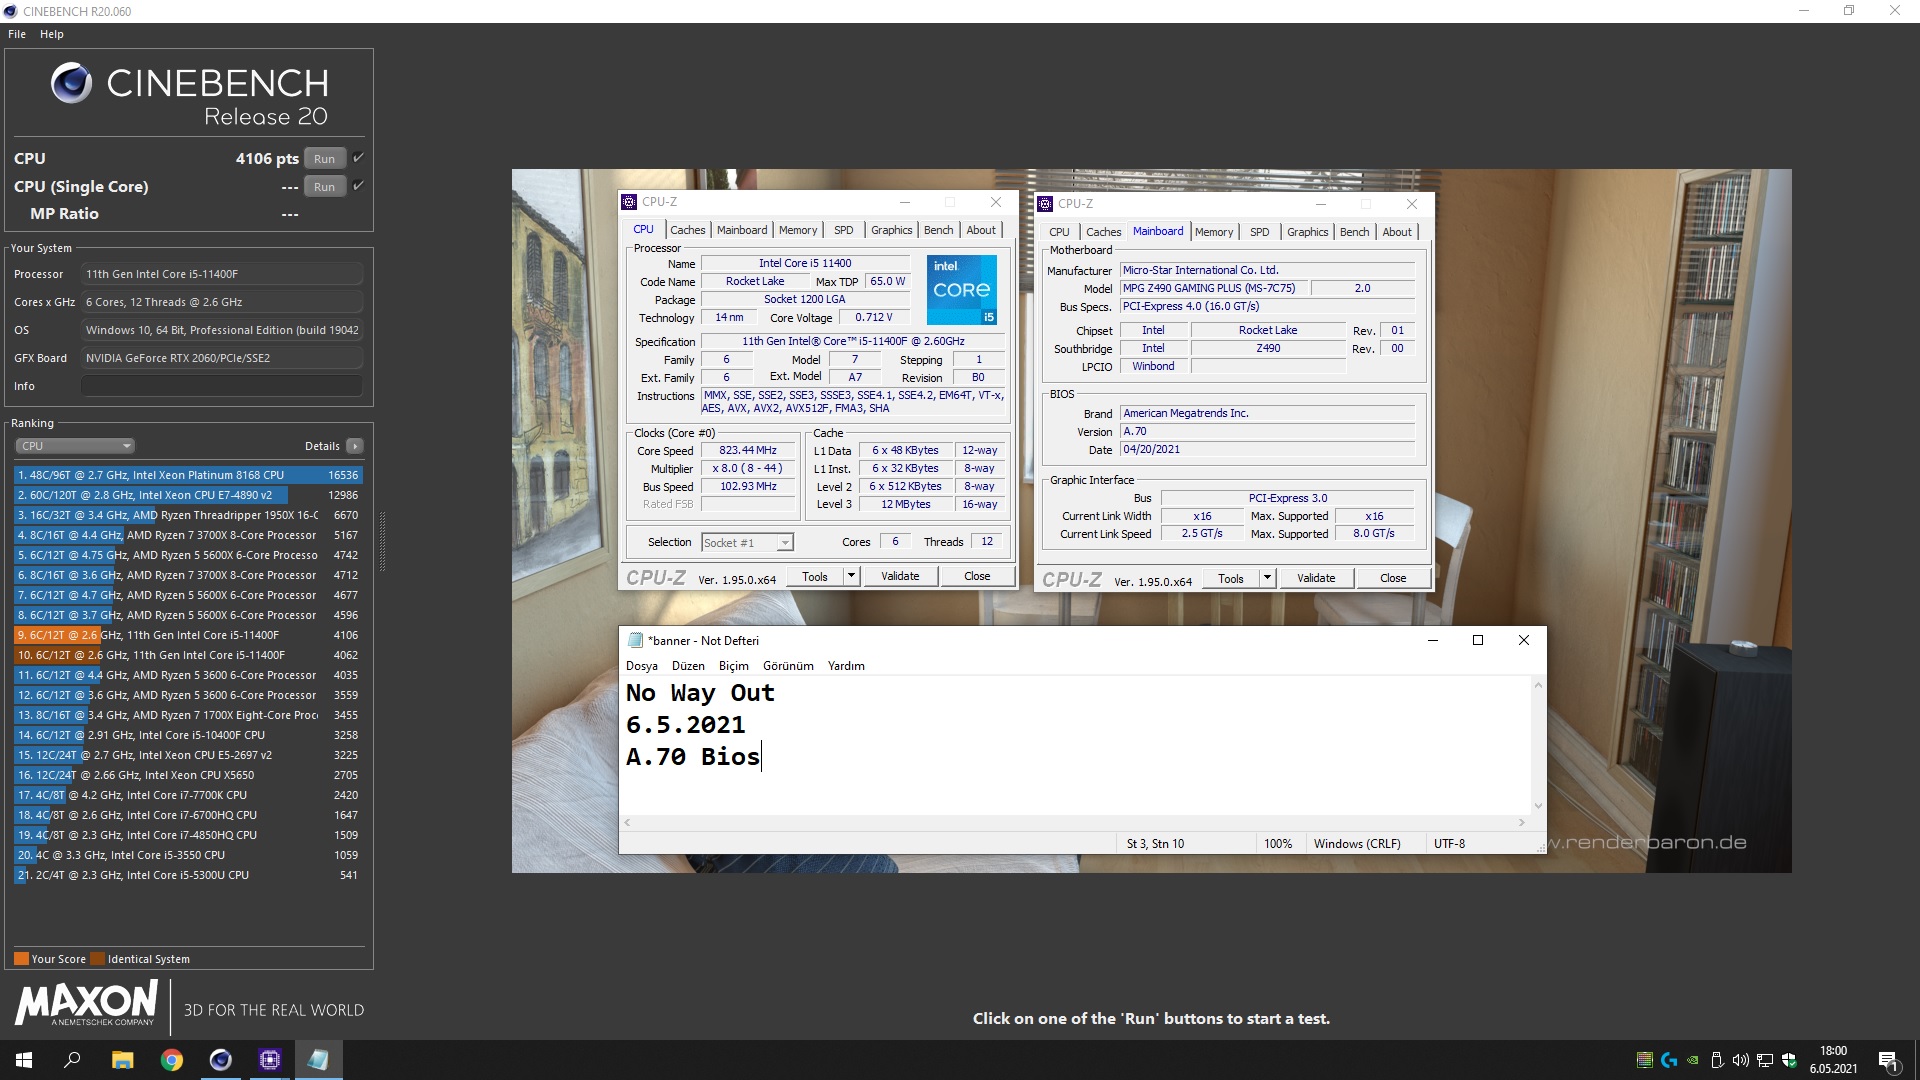The image size is (1920, 1080).
Task: Open Notepad Yardım menu
Action: pyautogui.click(x=846, y=666)
